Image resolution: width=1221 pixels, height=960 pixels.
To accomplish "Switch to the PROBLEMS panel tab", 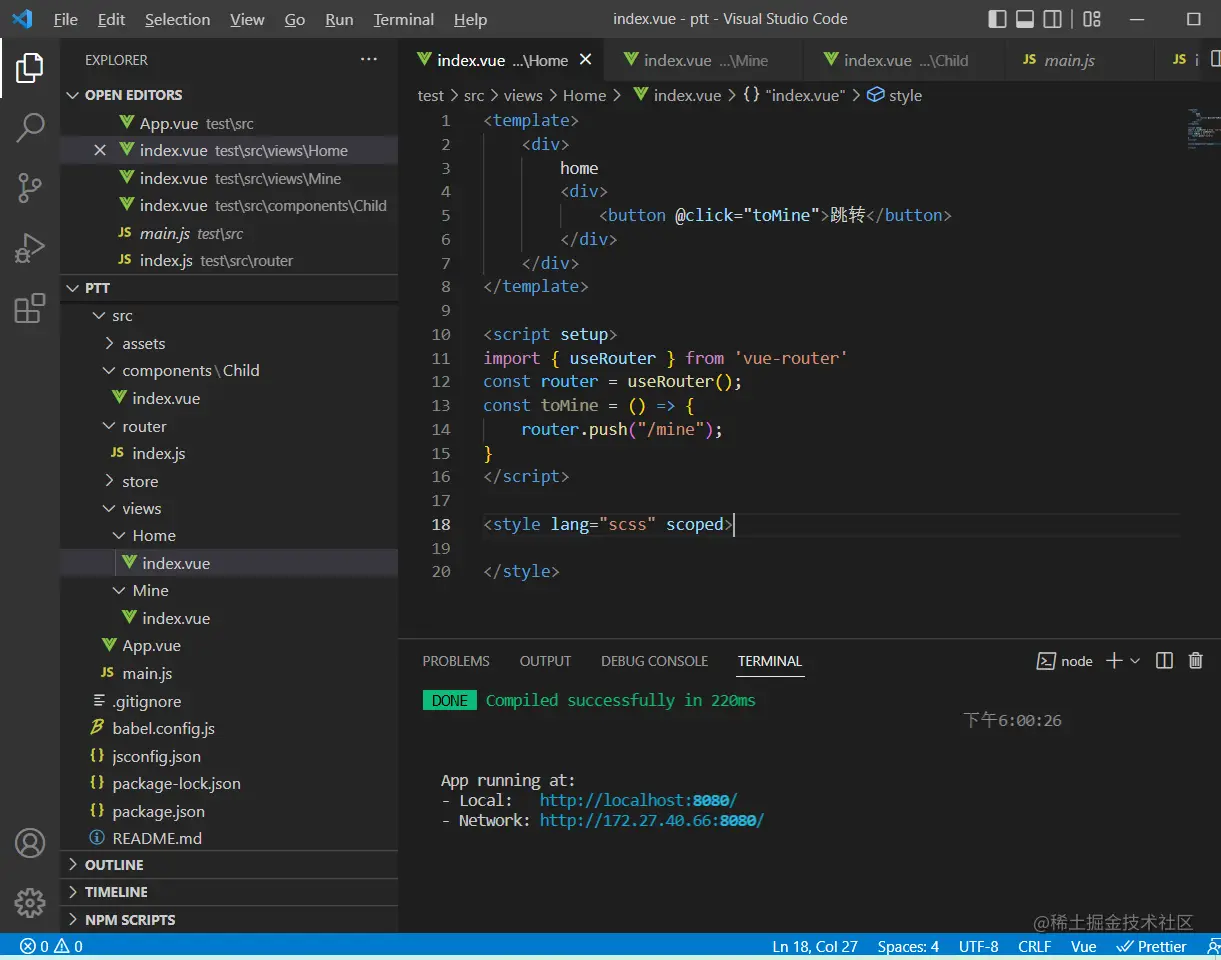I will (456, 661).
